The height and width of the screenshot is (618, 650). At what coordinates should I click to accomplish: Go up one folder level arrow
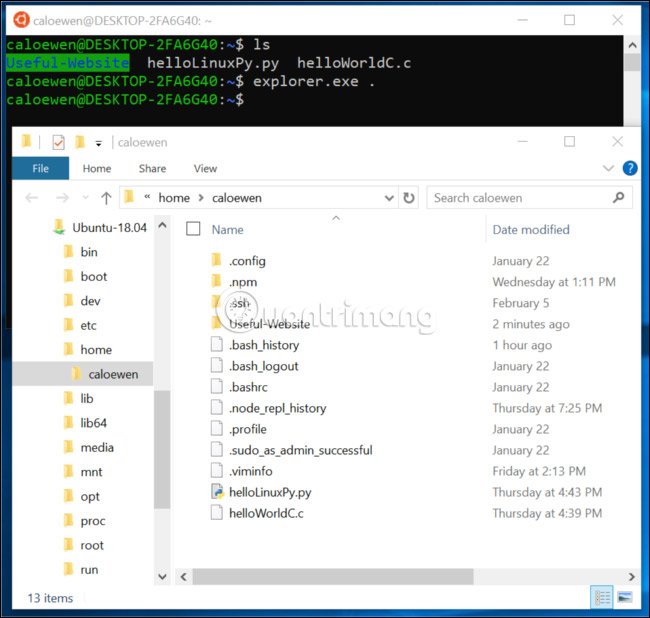[106, 198]
